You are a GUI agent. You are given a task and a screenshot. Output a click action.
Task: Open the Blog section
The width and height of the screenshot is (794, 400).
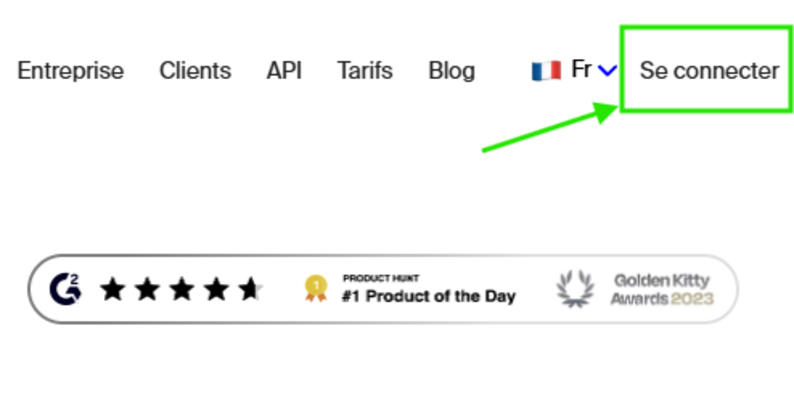click(x=451, y=71)
